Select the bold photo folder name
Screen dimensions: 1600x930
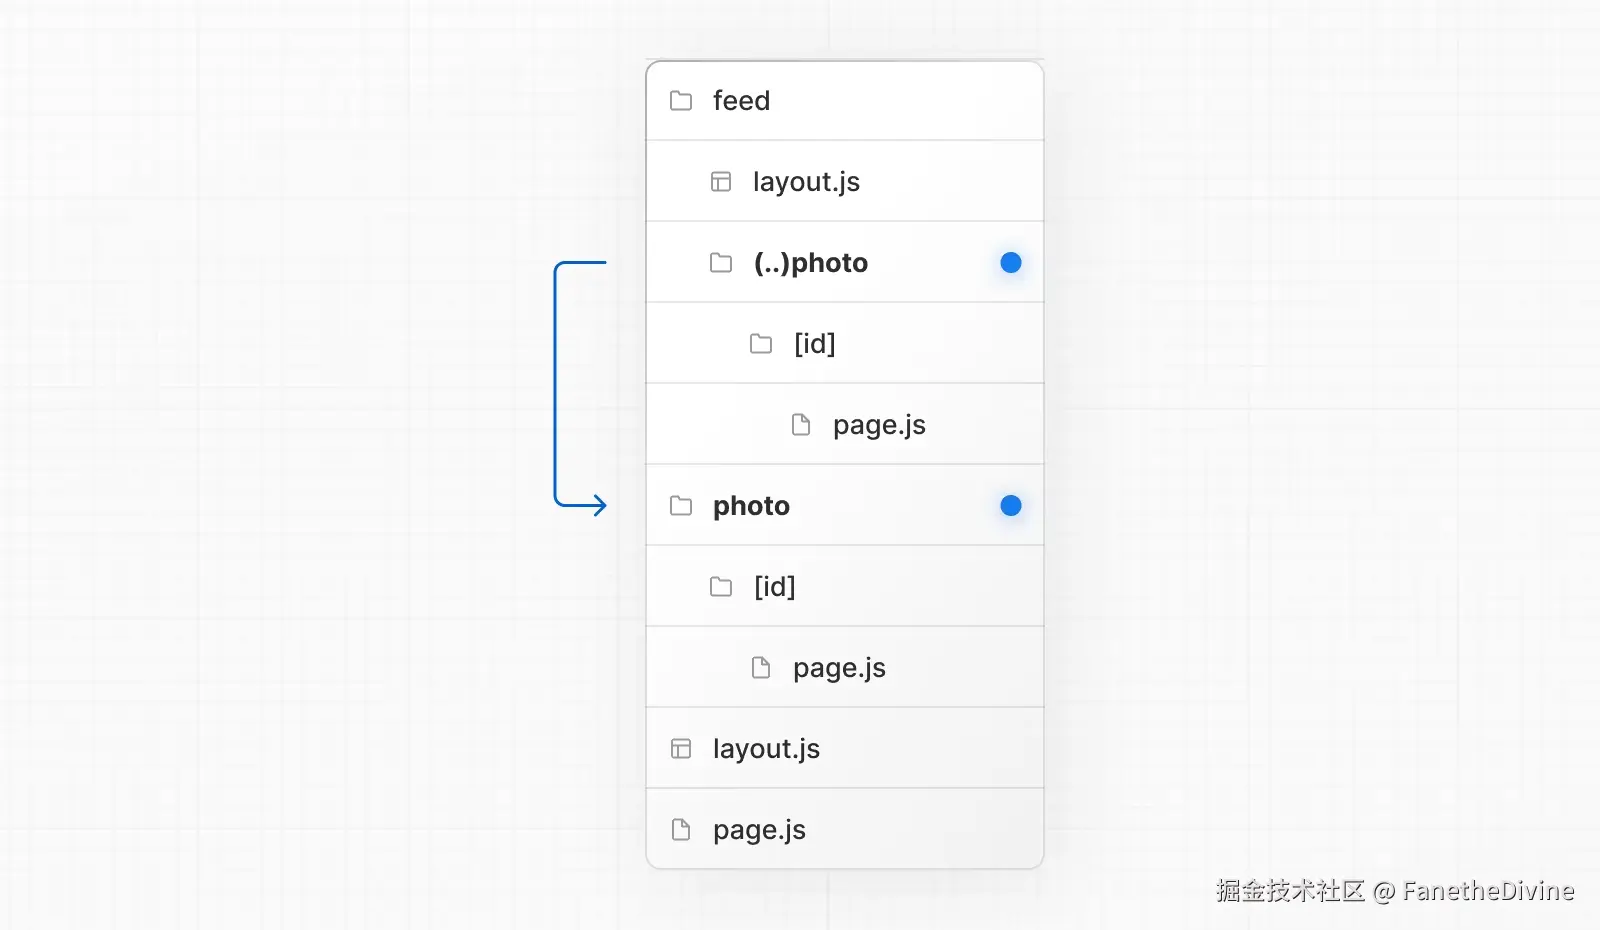751,506
